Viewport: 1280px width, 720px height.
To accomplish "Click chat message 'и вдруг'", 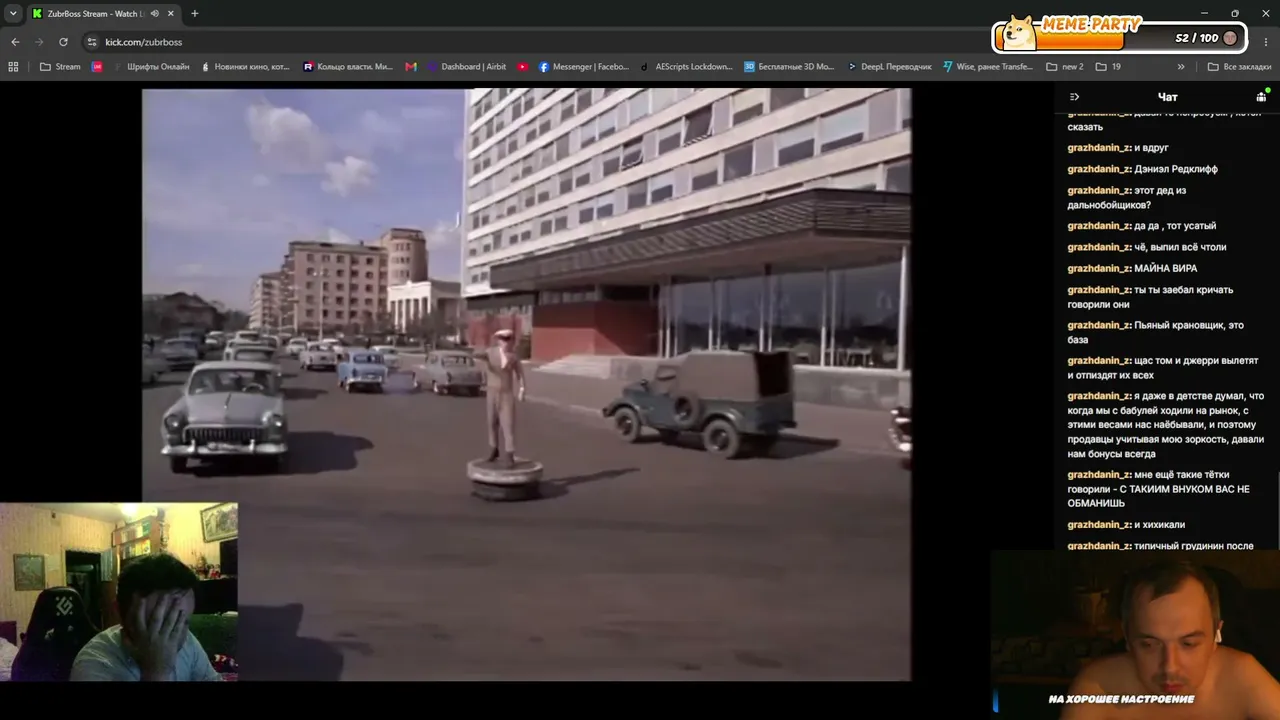I will (1118, 148).
